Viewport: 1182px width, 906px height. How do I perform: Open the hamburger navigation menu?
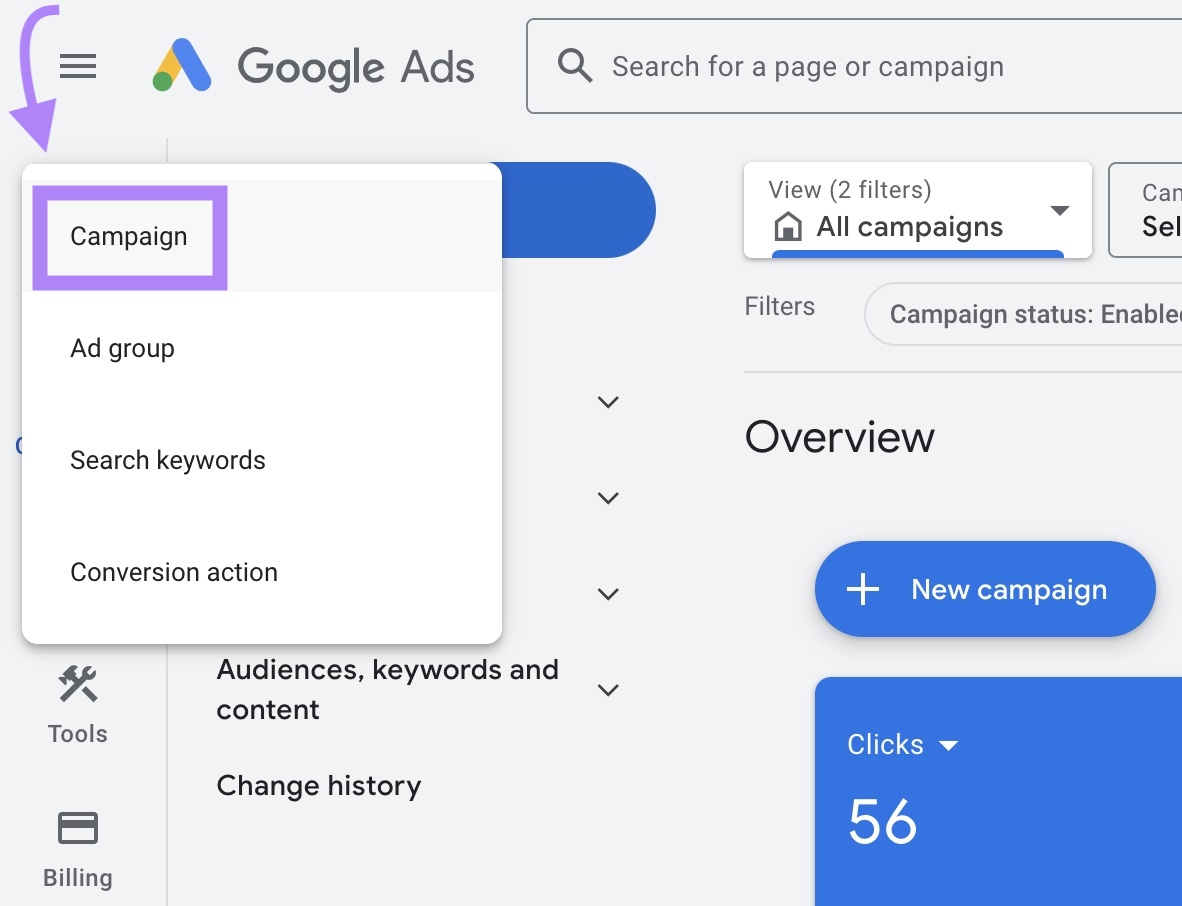[77, 66]
